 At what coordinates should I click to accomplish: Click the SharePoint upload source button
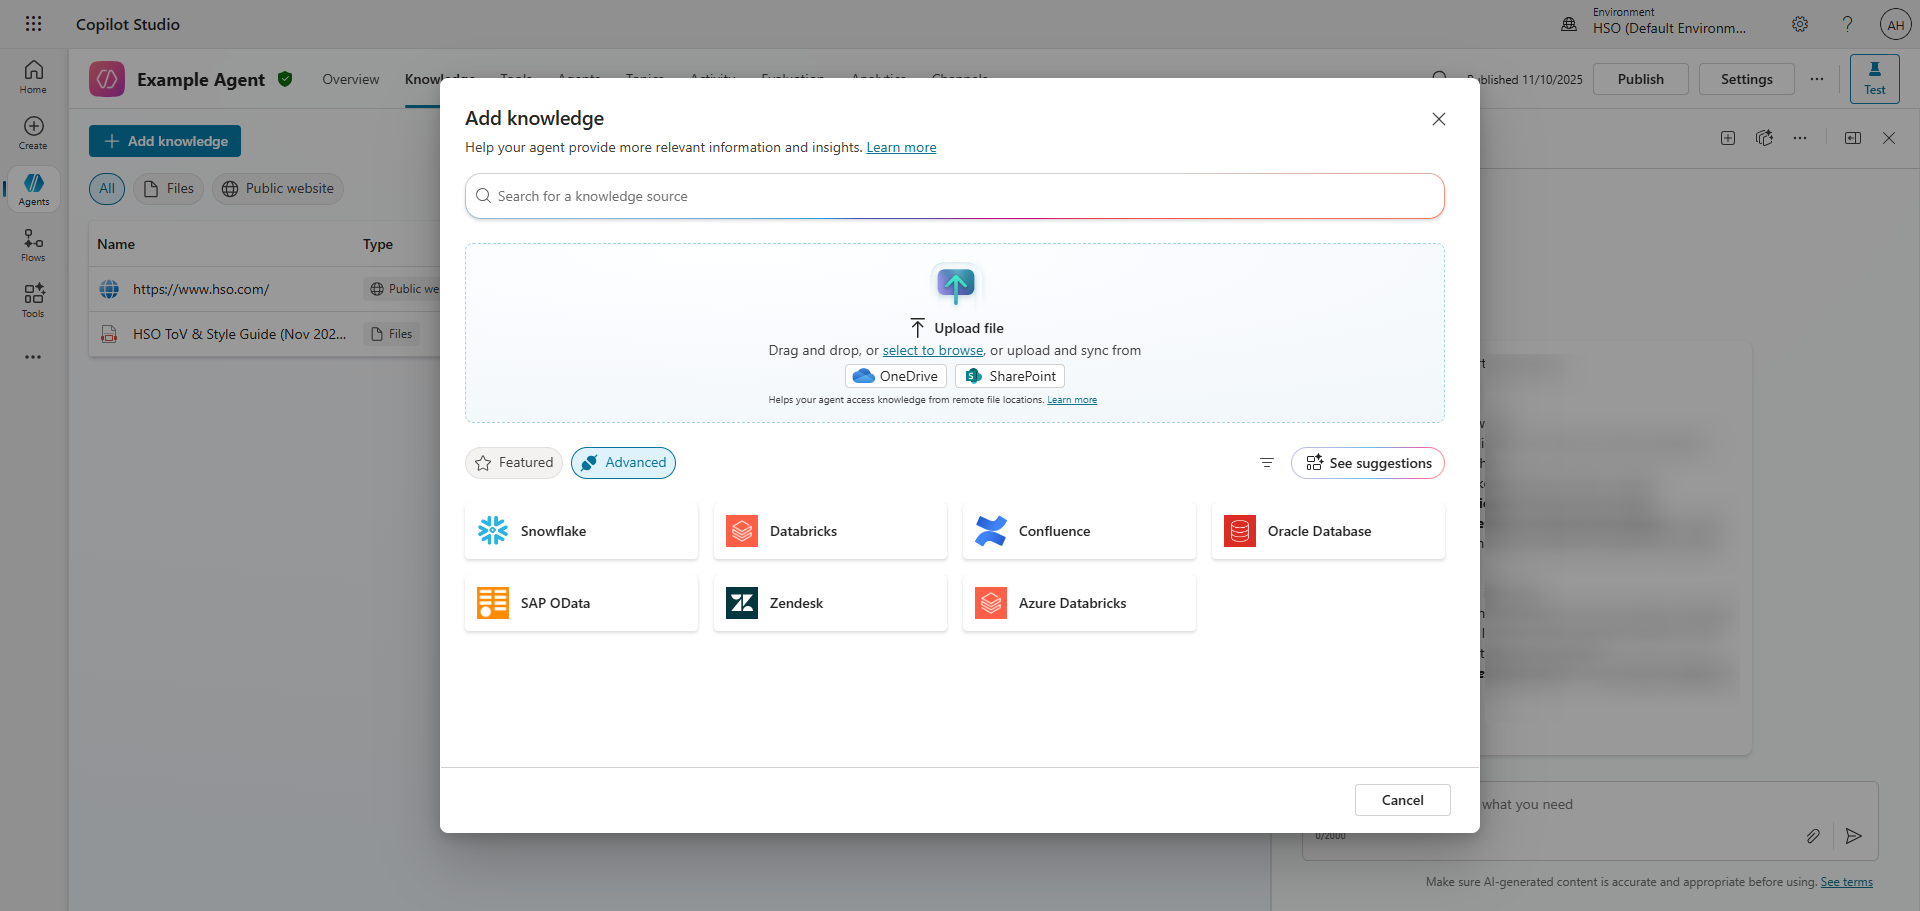click(x=1010, y=376)
